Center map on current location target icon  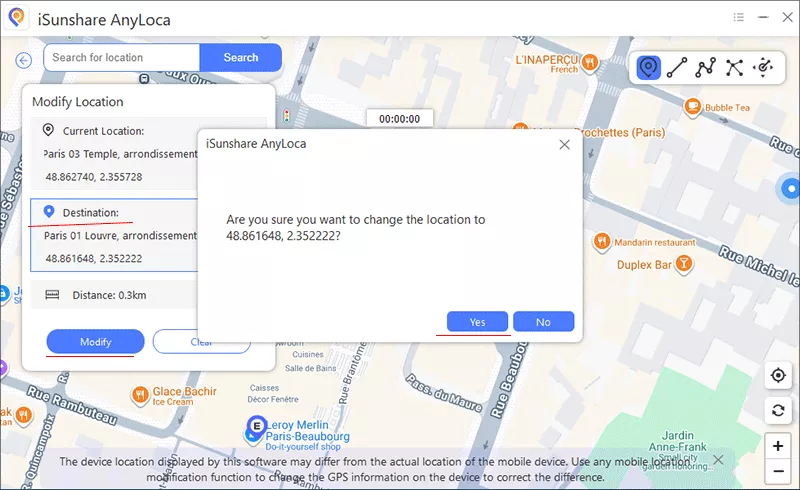778,376
